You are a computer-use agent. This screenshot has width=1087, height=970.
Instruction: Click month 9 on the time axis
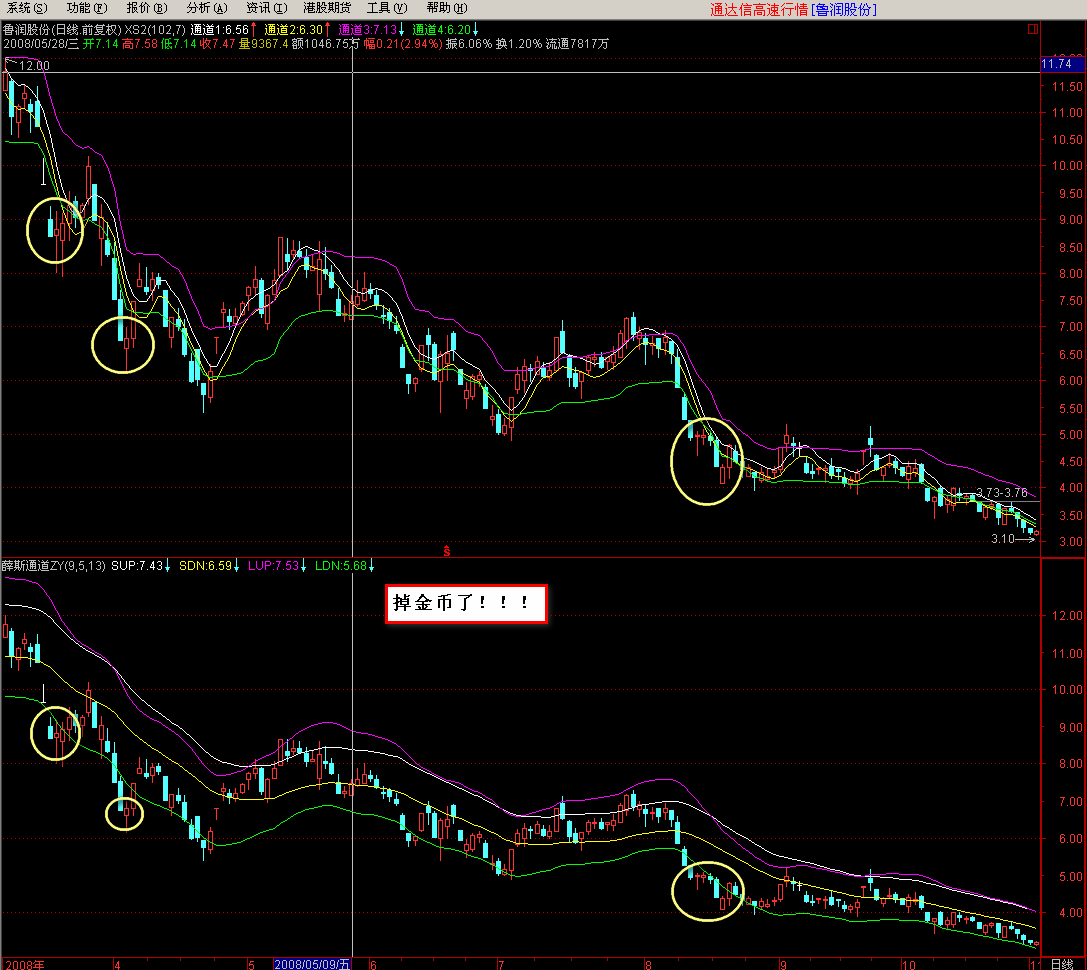(x=783, y=964)
